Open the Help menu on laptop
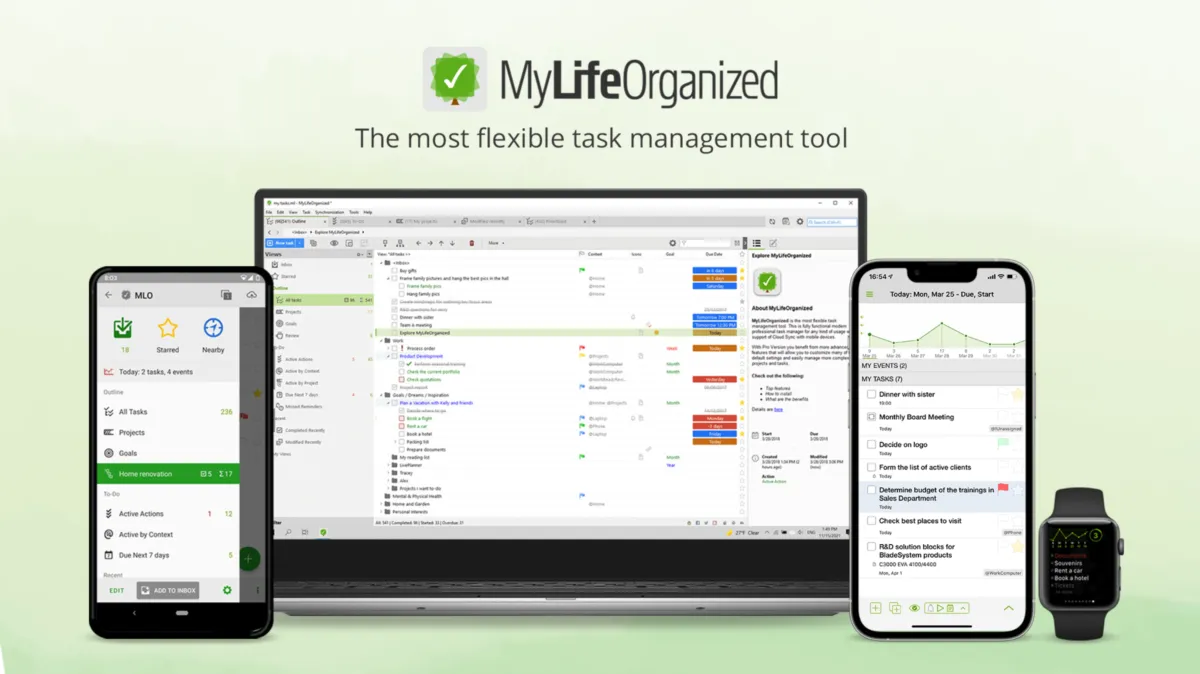This screenshot has width=1200, height=674. click(368, 212)
